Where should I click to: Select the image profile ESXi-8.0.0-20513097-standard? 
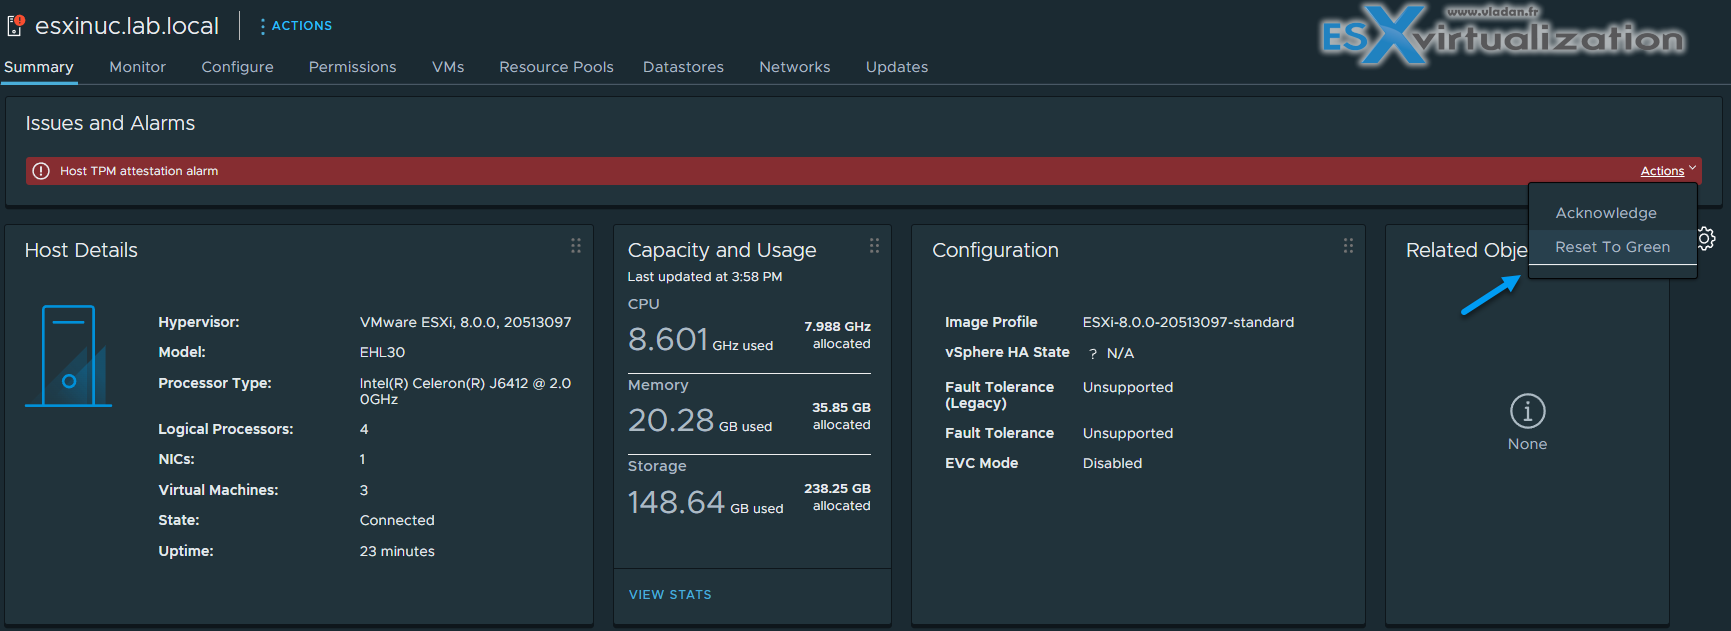click(x=1188, y=323)
